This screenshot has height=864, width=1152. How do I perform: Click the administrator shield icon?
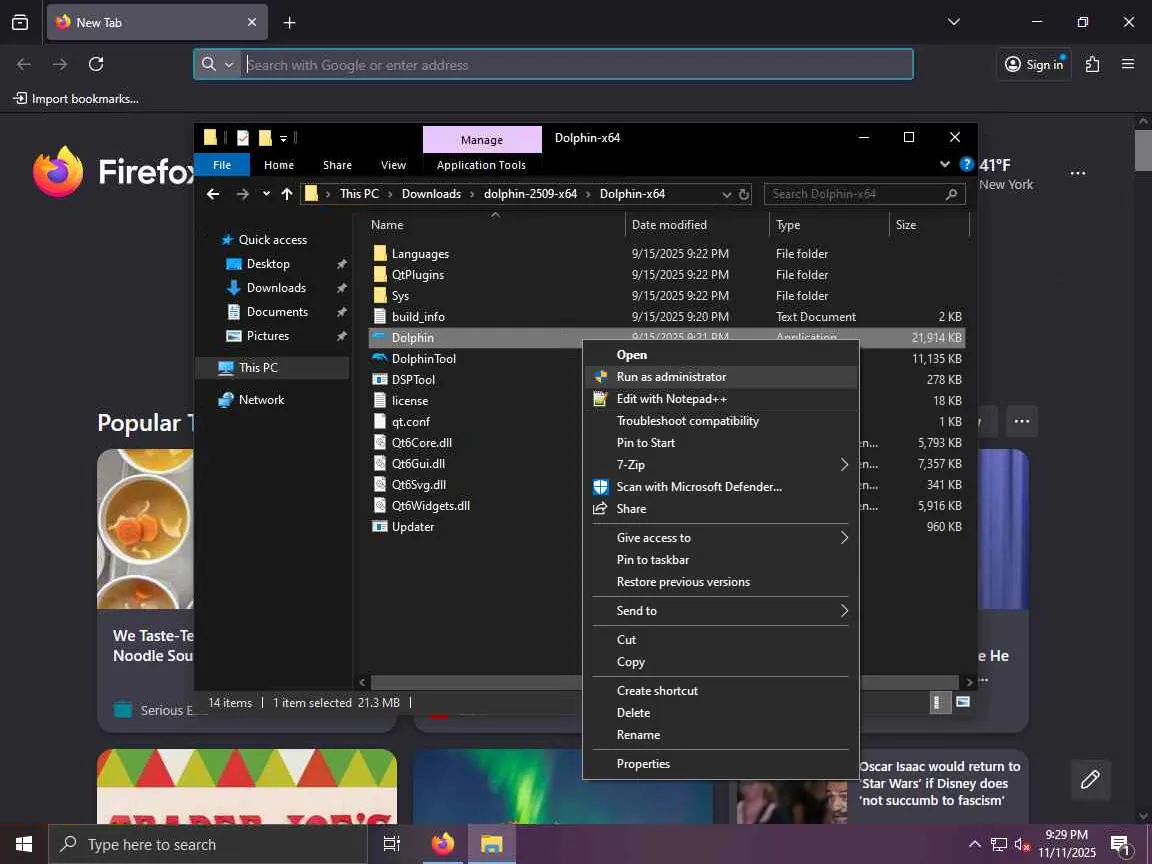pos(600,376)
